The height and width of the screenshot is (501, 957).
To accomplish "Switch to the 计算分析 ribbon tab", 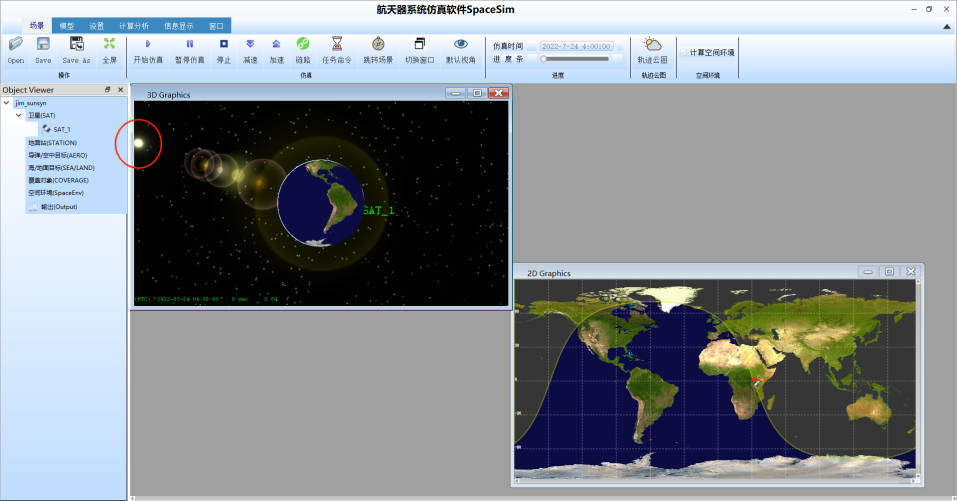I will point(134,26).
